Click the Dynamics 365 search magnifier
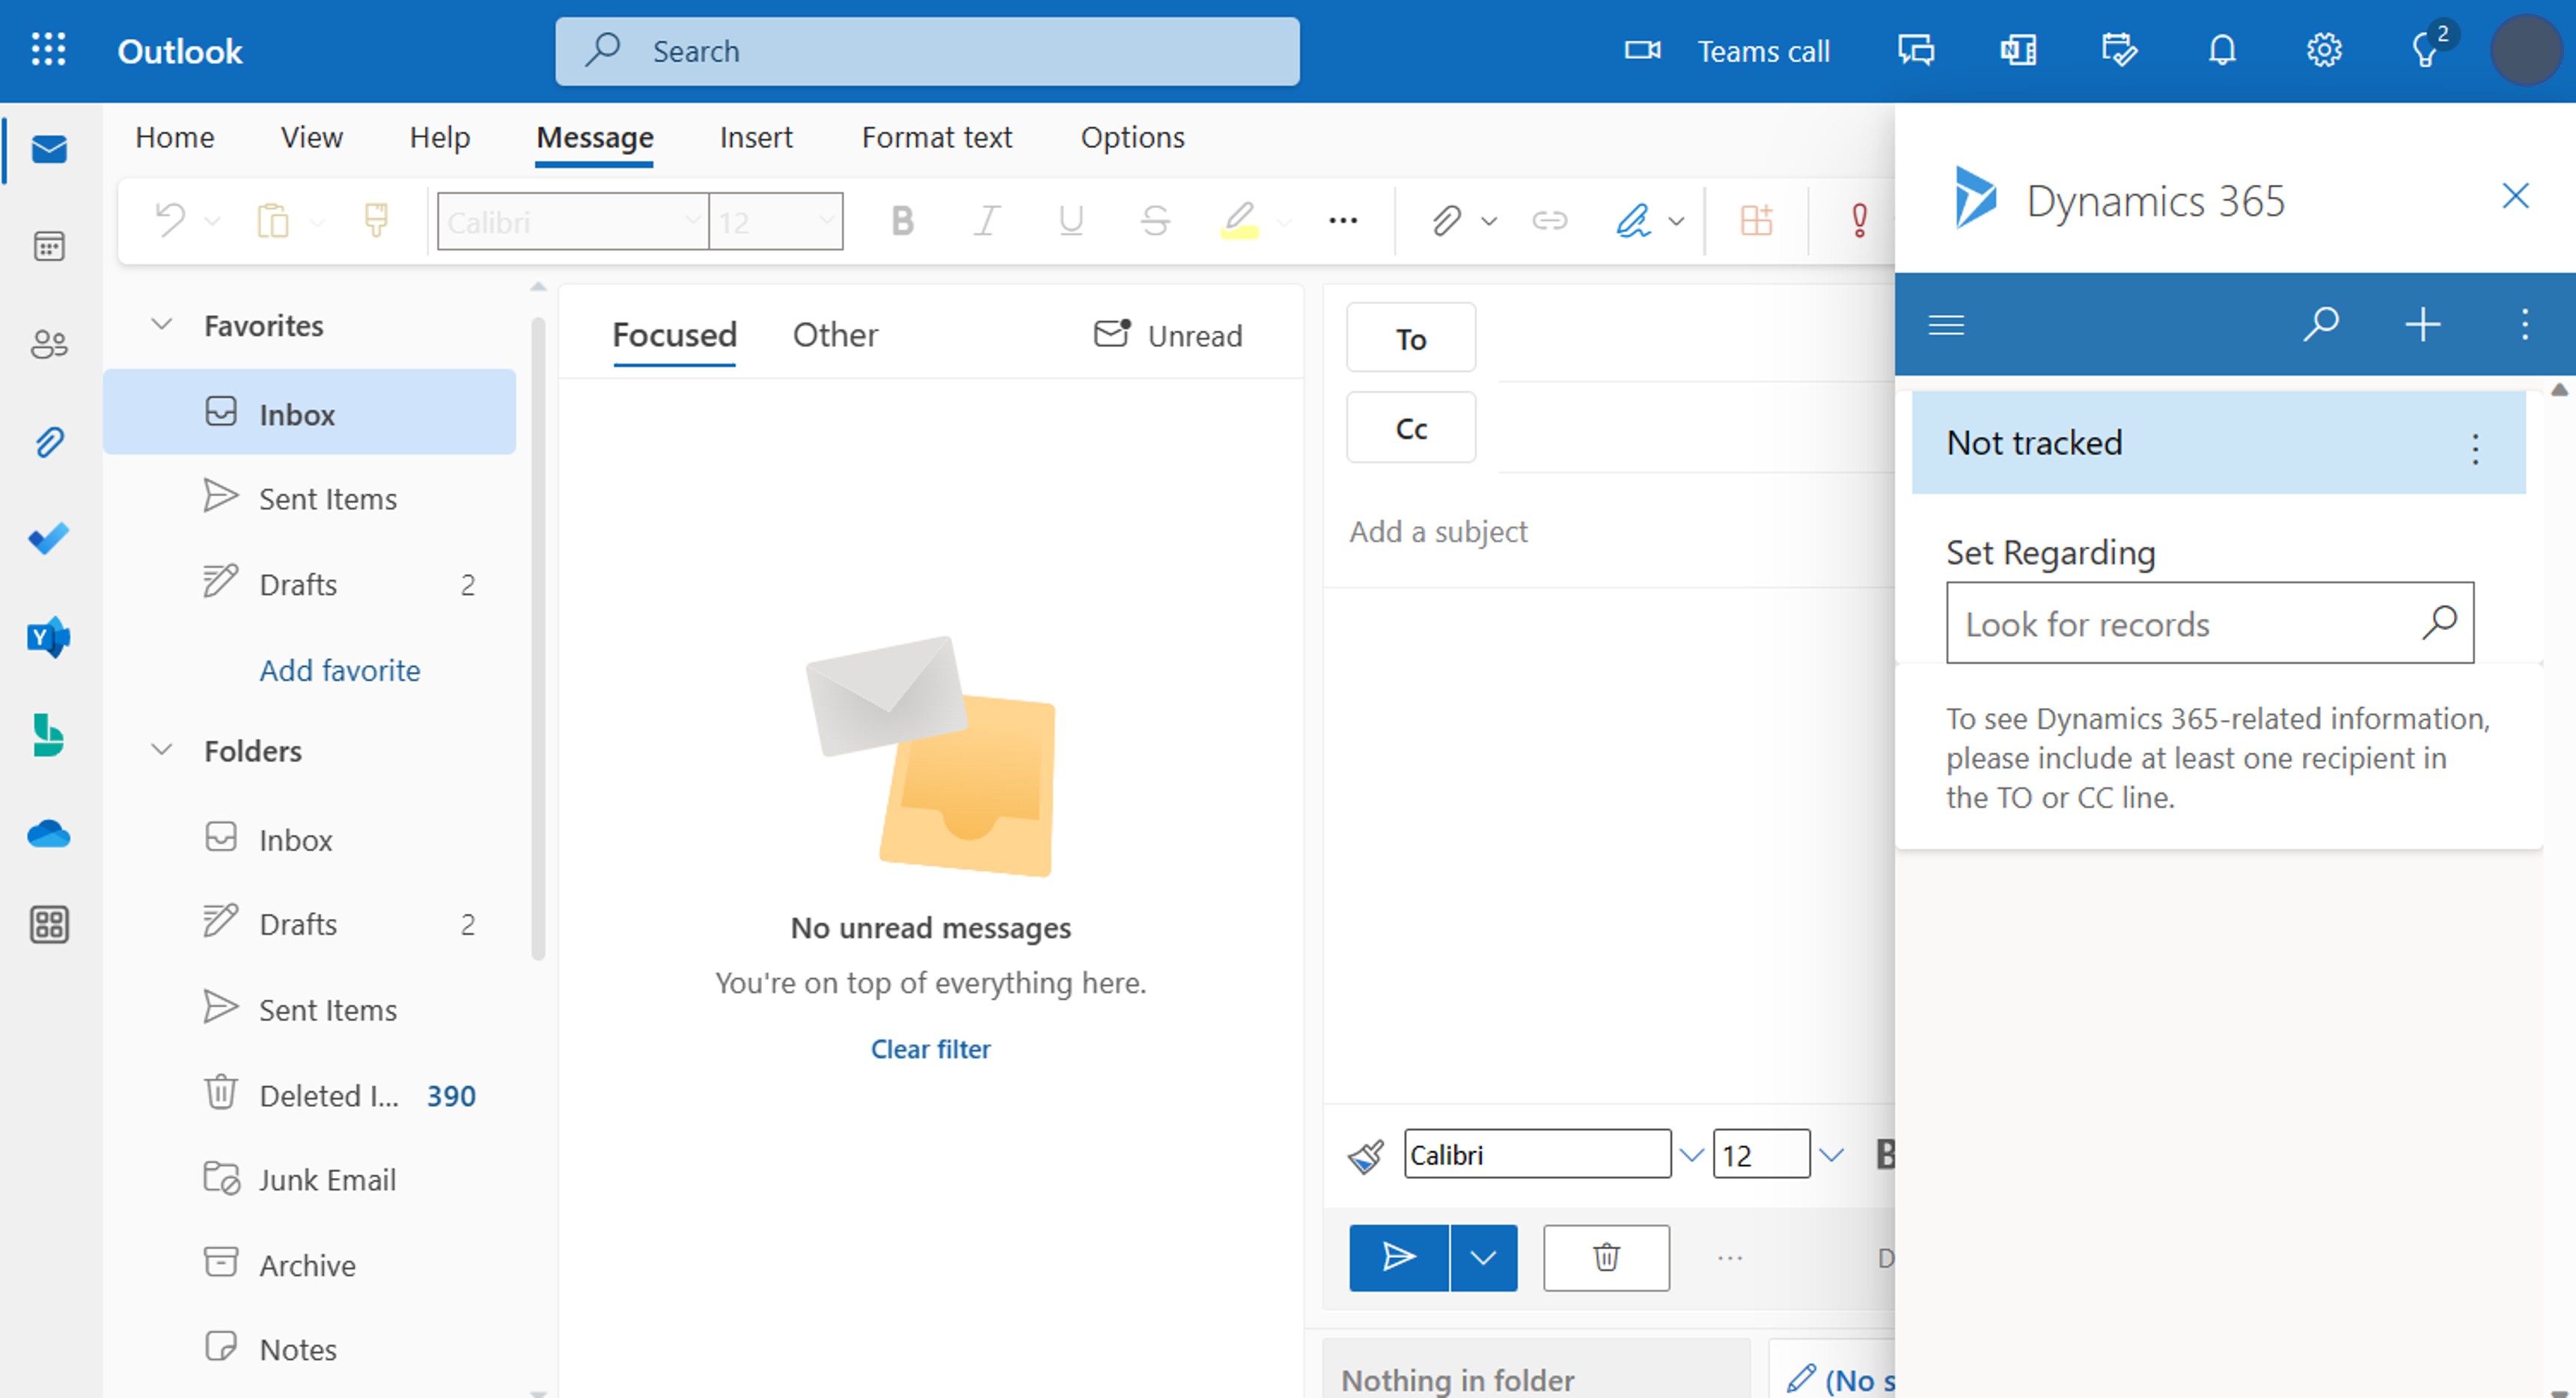Image resolution: width=2576 pixels, height=1398 pixels. click(2320, 324)
